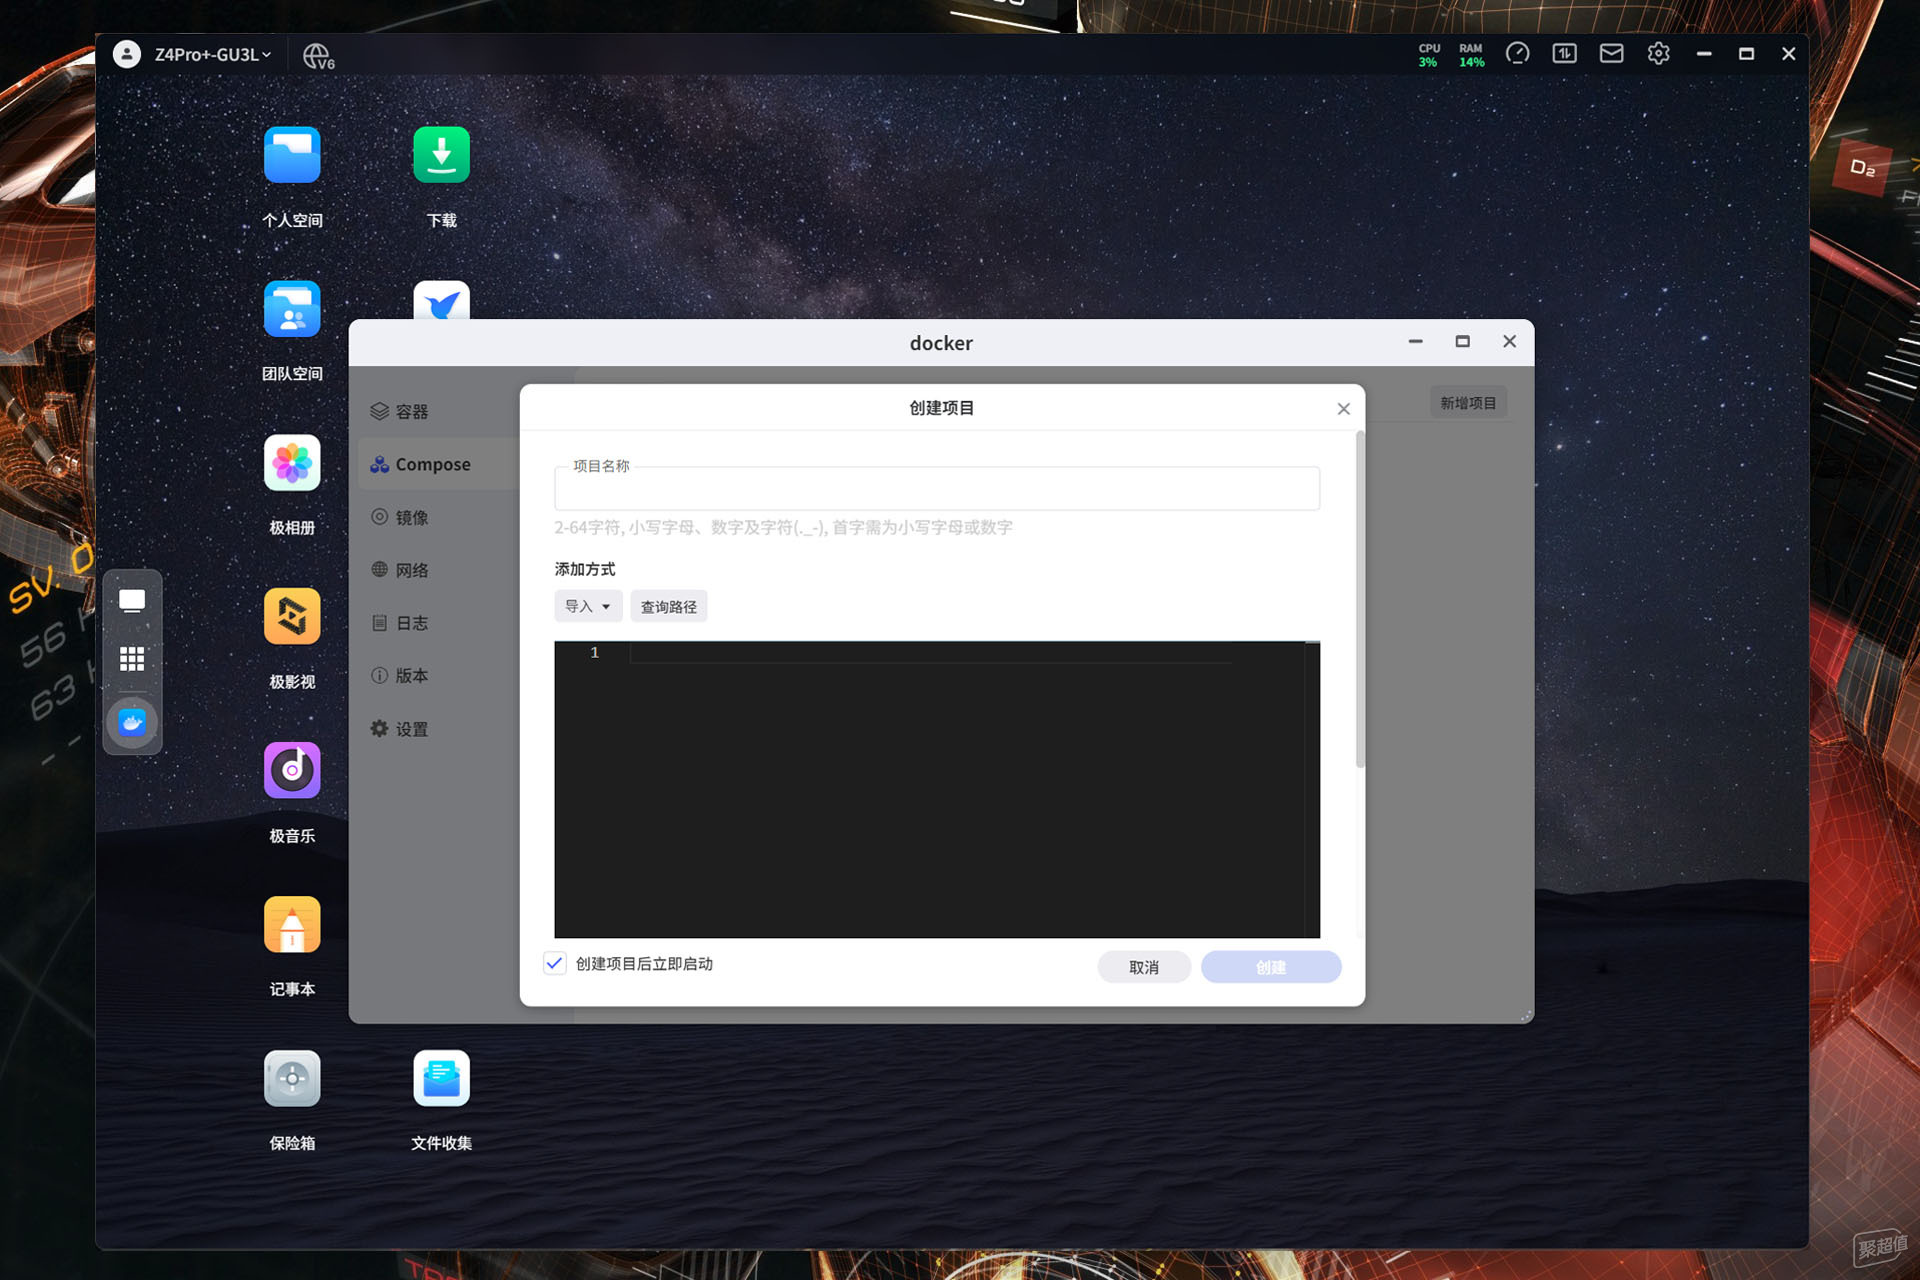Image resolution: width=1920 pixels, height=1280 pixels.
Task: Click the 查询路径 button
Action: click(x=669, y=606)
